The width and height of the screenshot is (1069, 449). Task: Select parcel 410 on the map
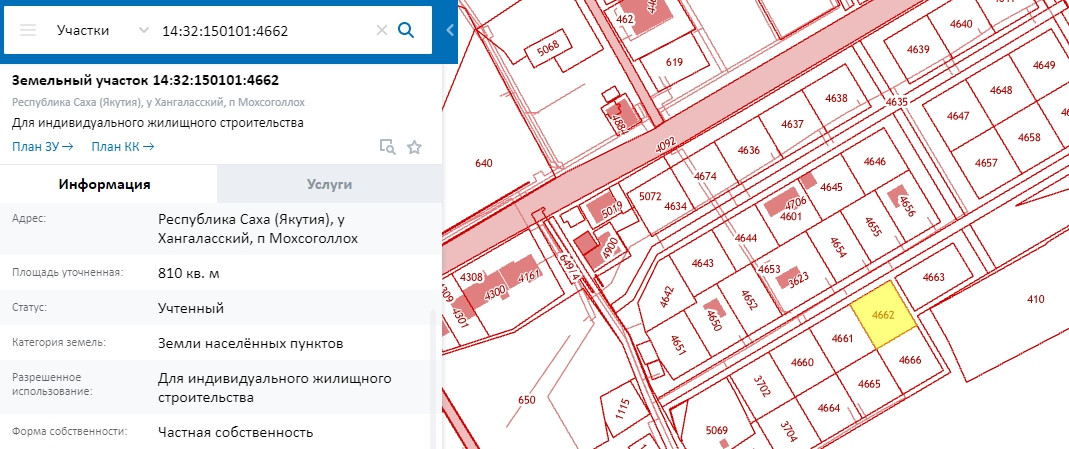point(1036,298)
